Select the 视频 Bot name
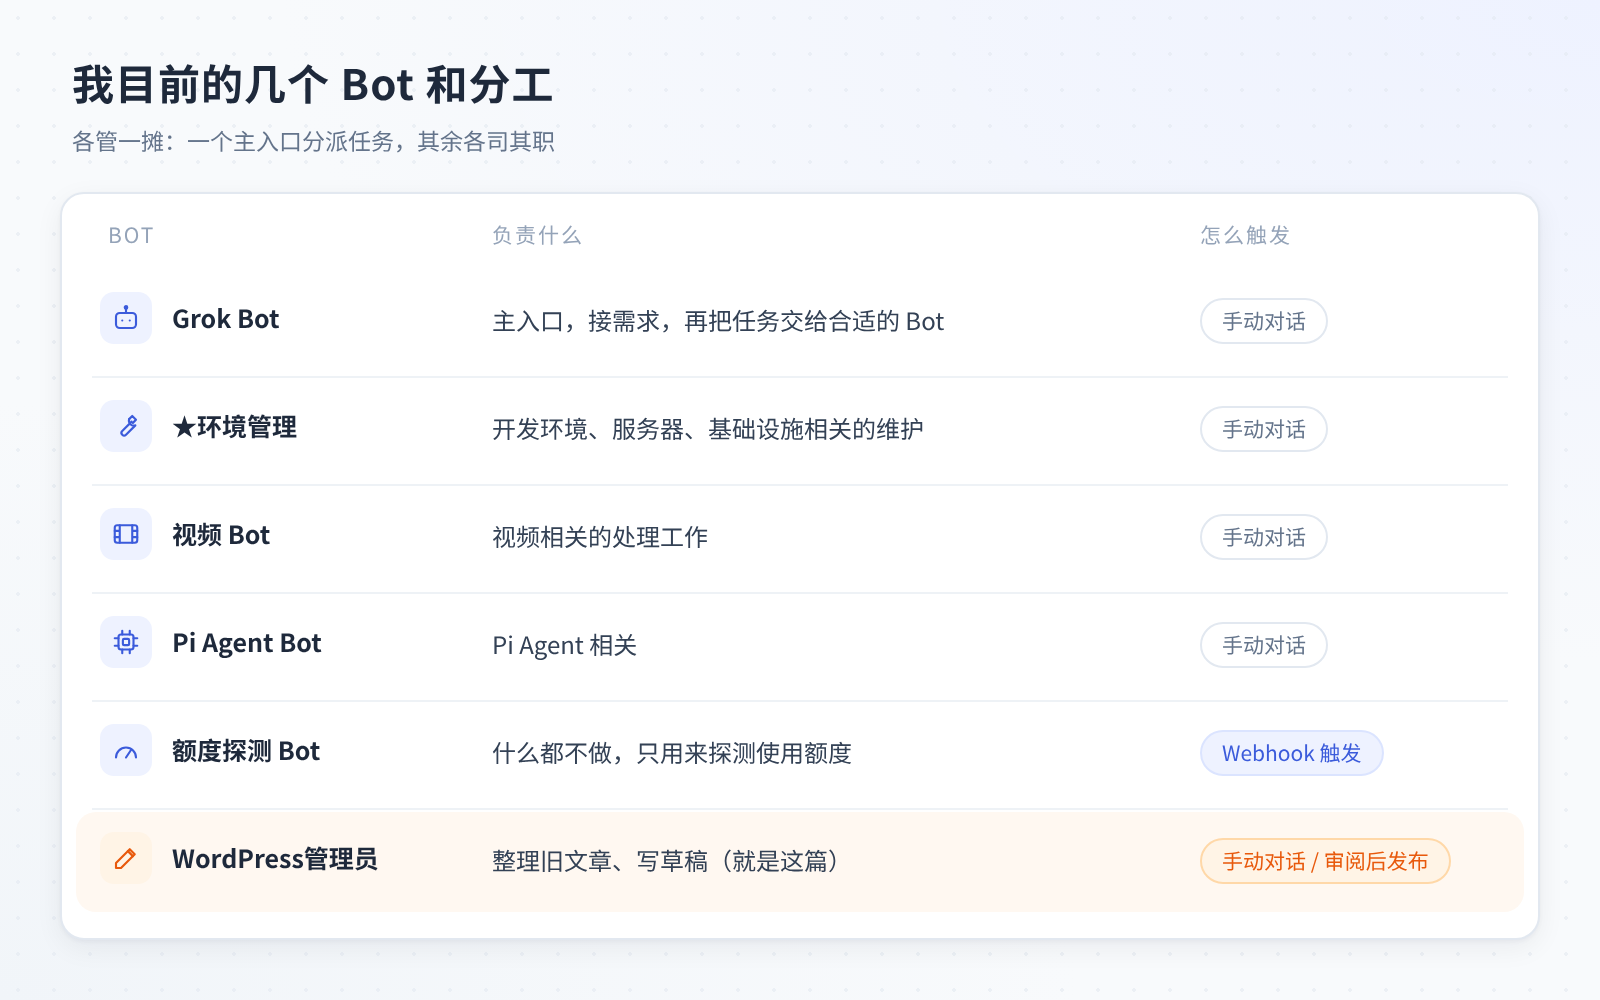The image size is (1600, 1000). tap(221, 535)
